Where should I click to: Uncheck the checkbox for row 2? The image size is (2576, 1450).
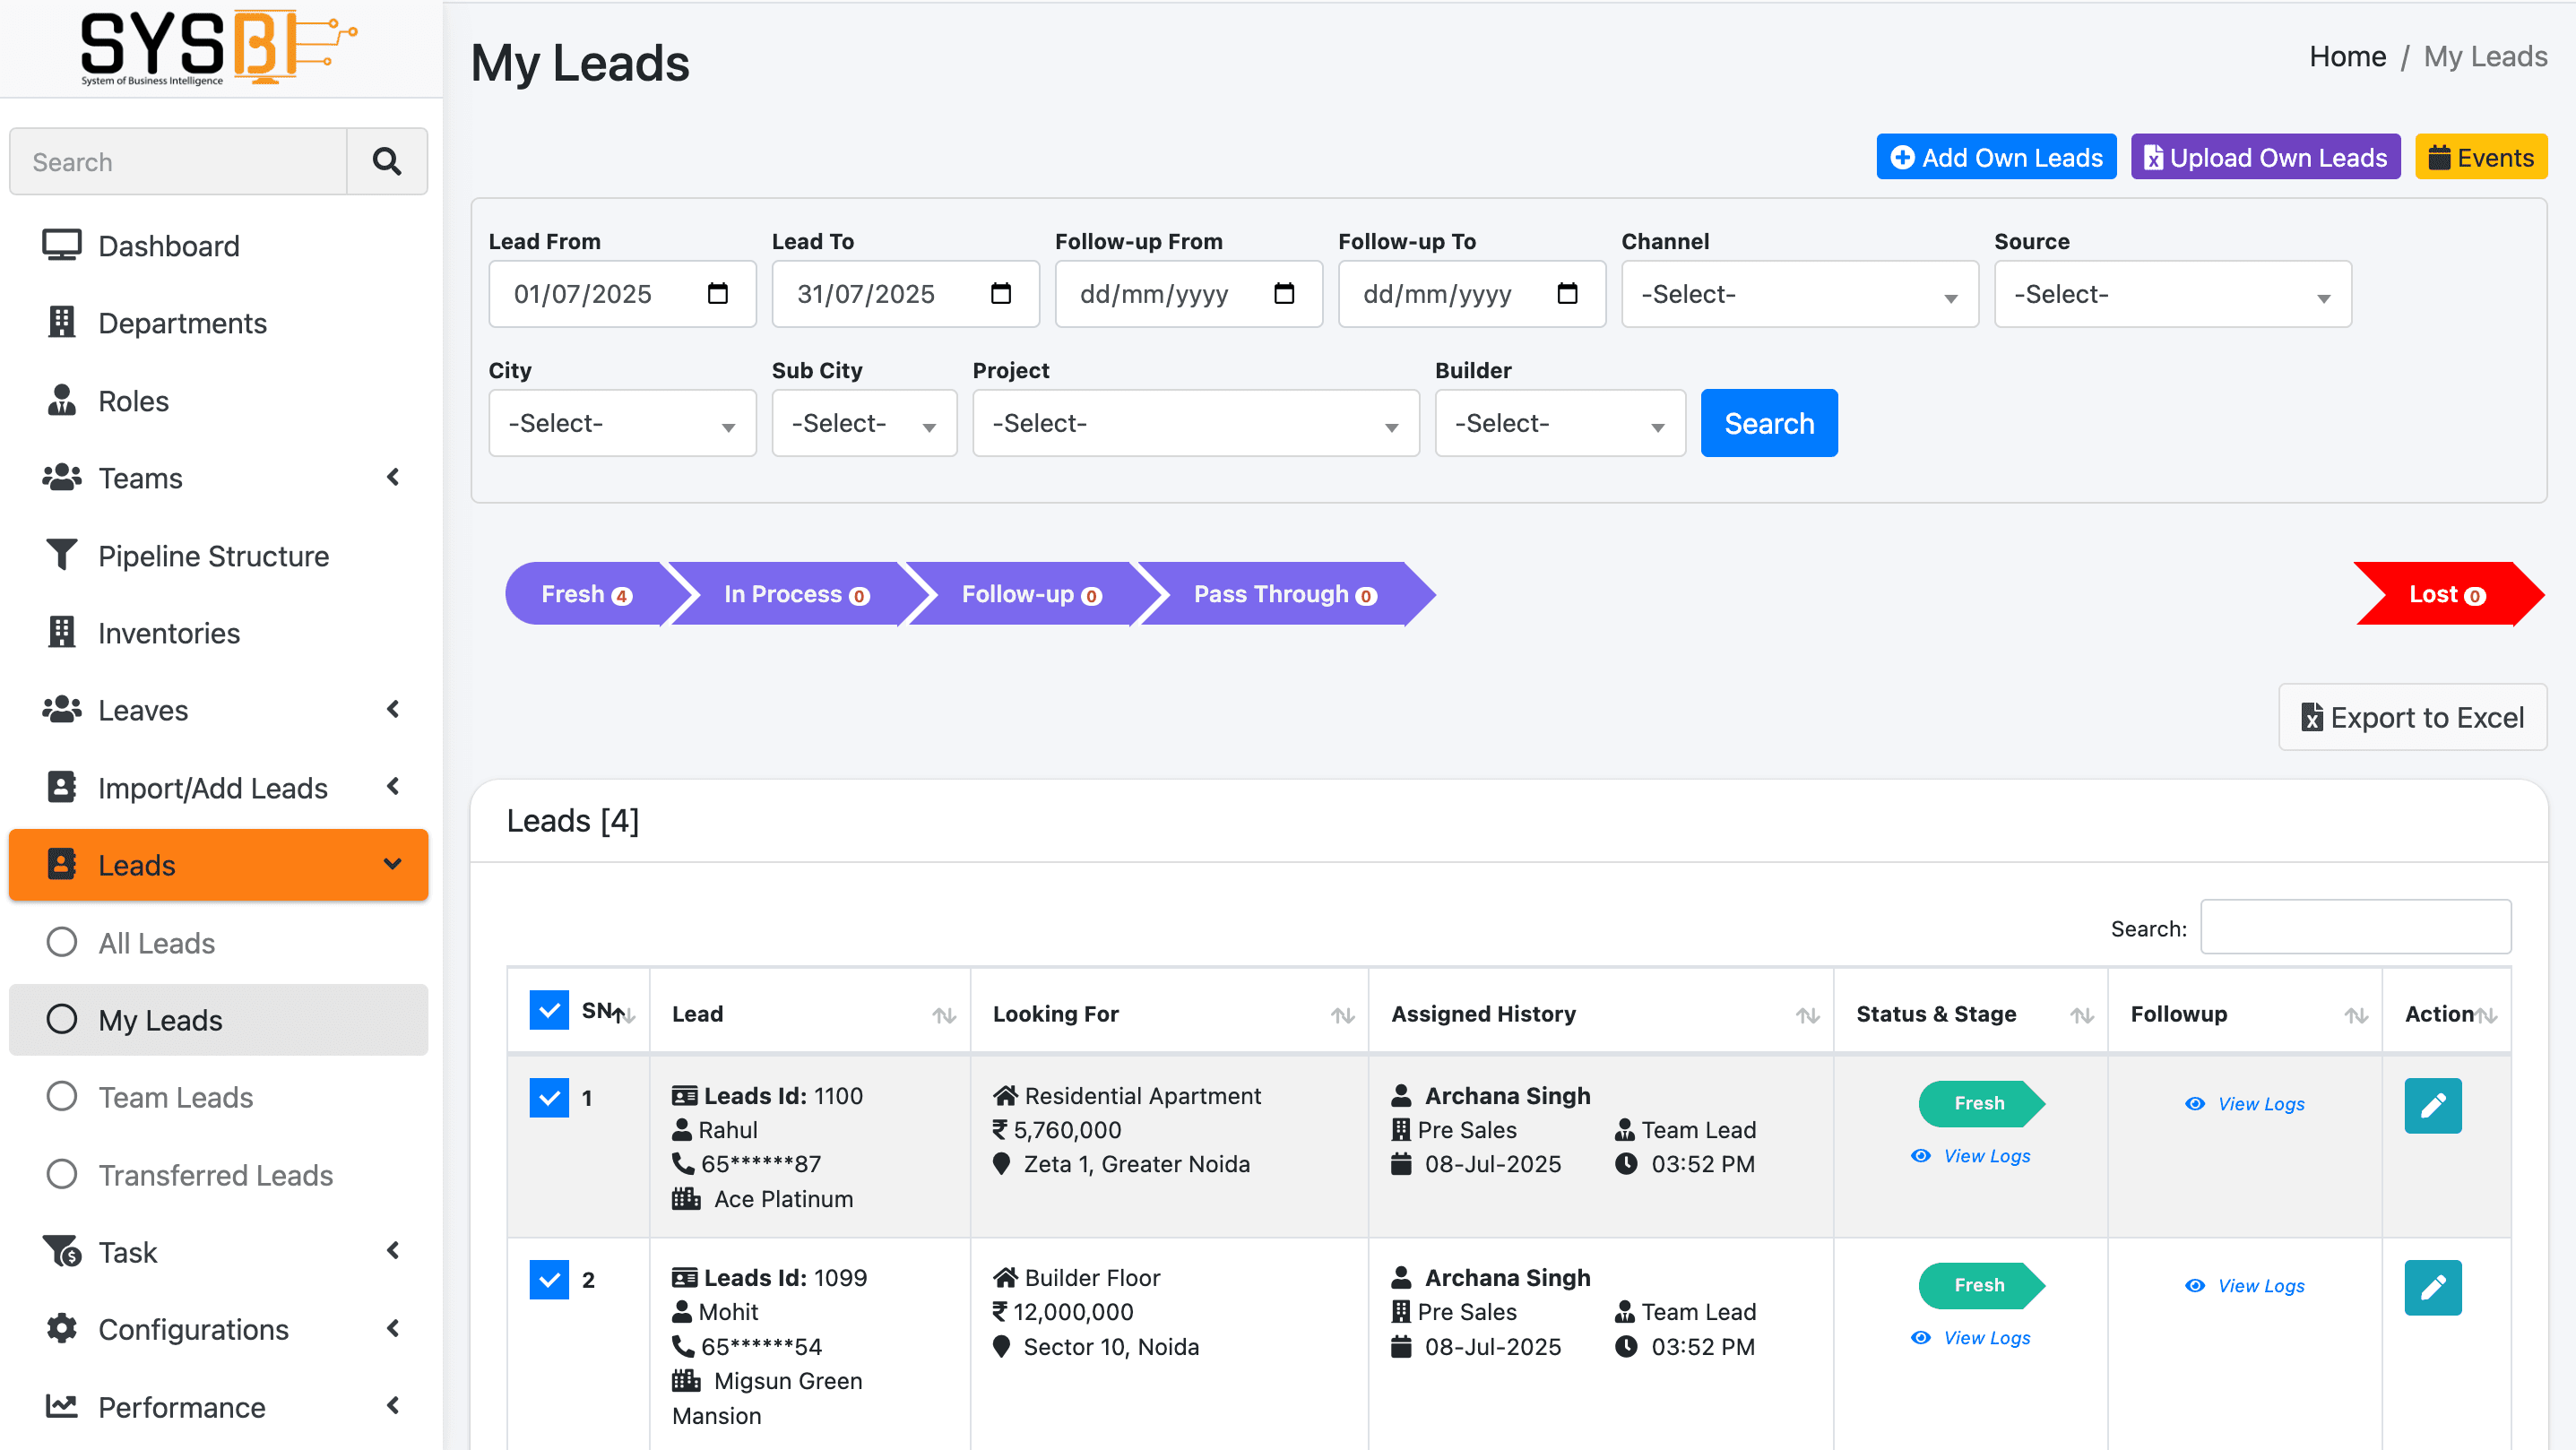click(x=548, y=1279)
